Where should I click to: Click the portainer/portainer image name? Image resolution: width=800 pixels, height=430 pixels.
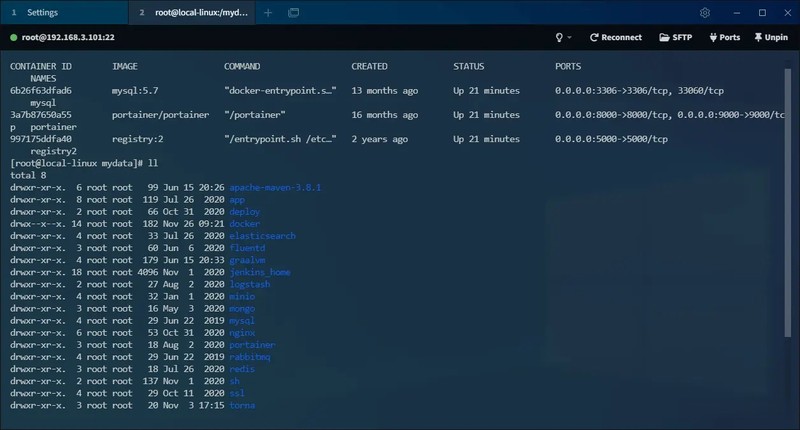click(x=160, y=115)
